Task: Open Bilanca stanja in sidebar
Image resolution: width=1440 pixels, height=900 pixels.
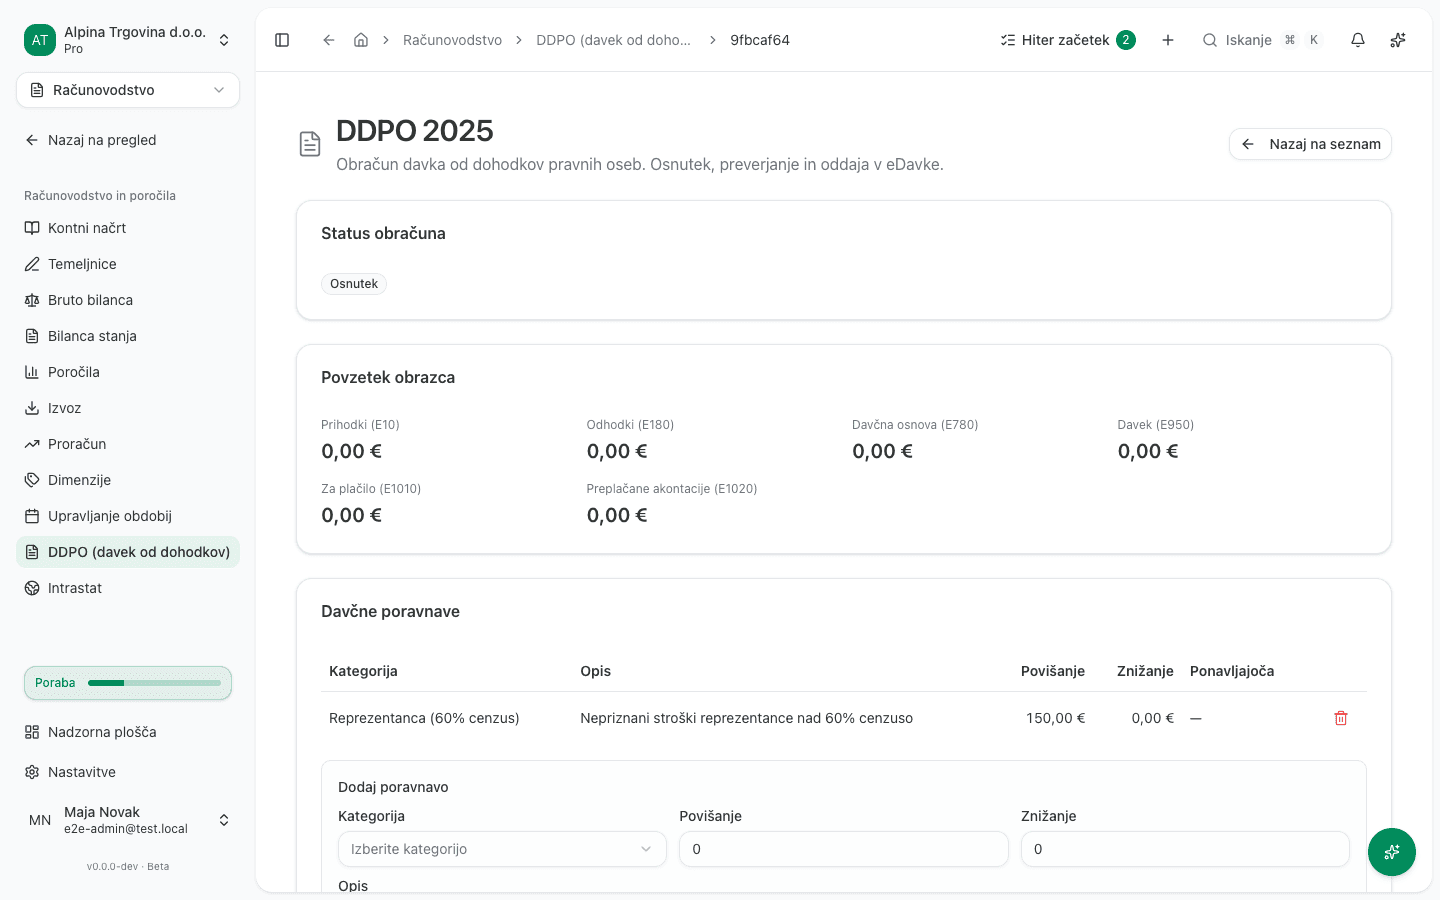Action: pos(128,336)
